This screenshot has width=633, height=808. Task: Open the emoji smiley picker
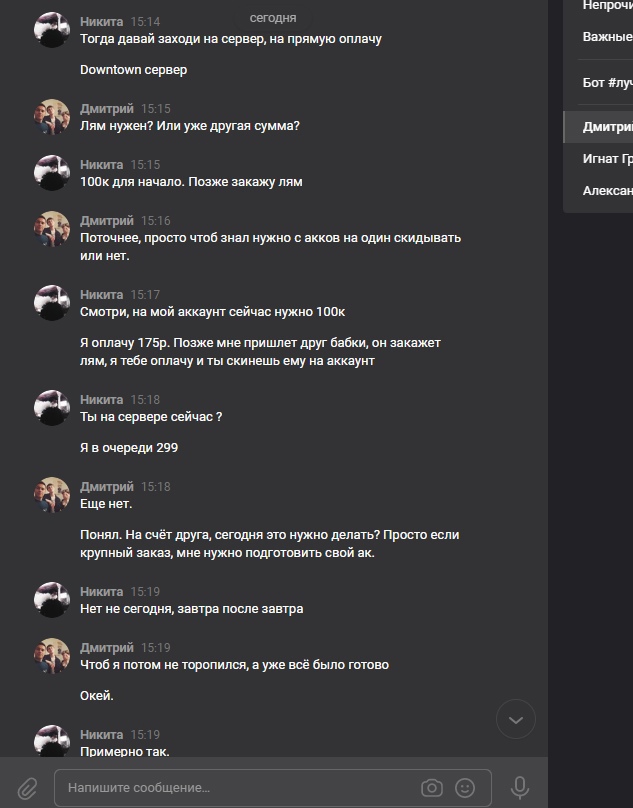(465, 788)
